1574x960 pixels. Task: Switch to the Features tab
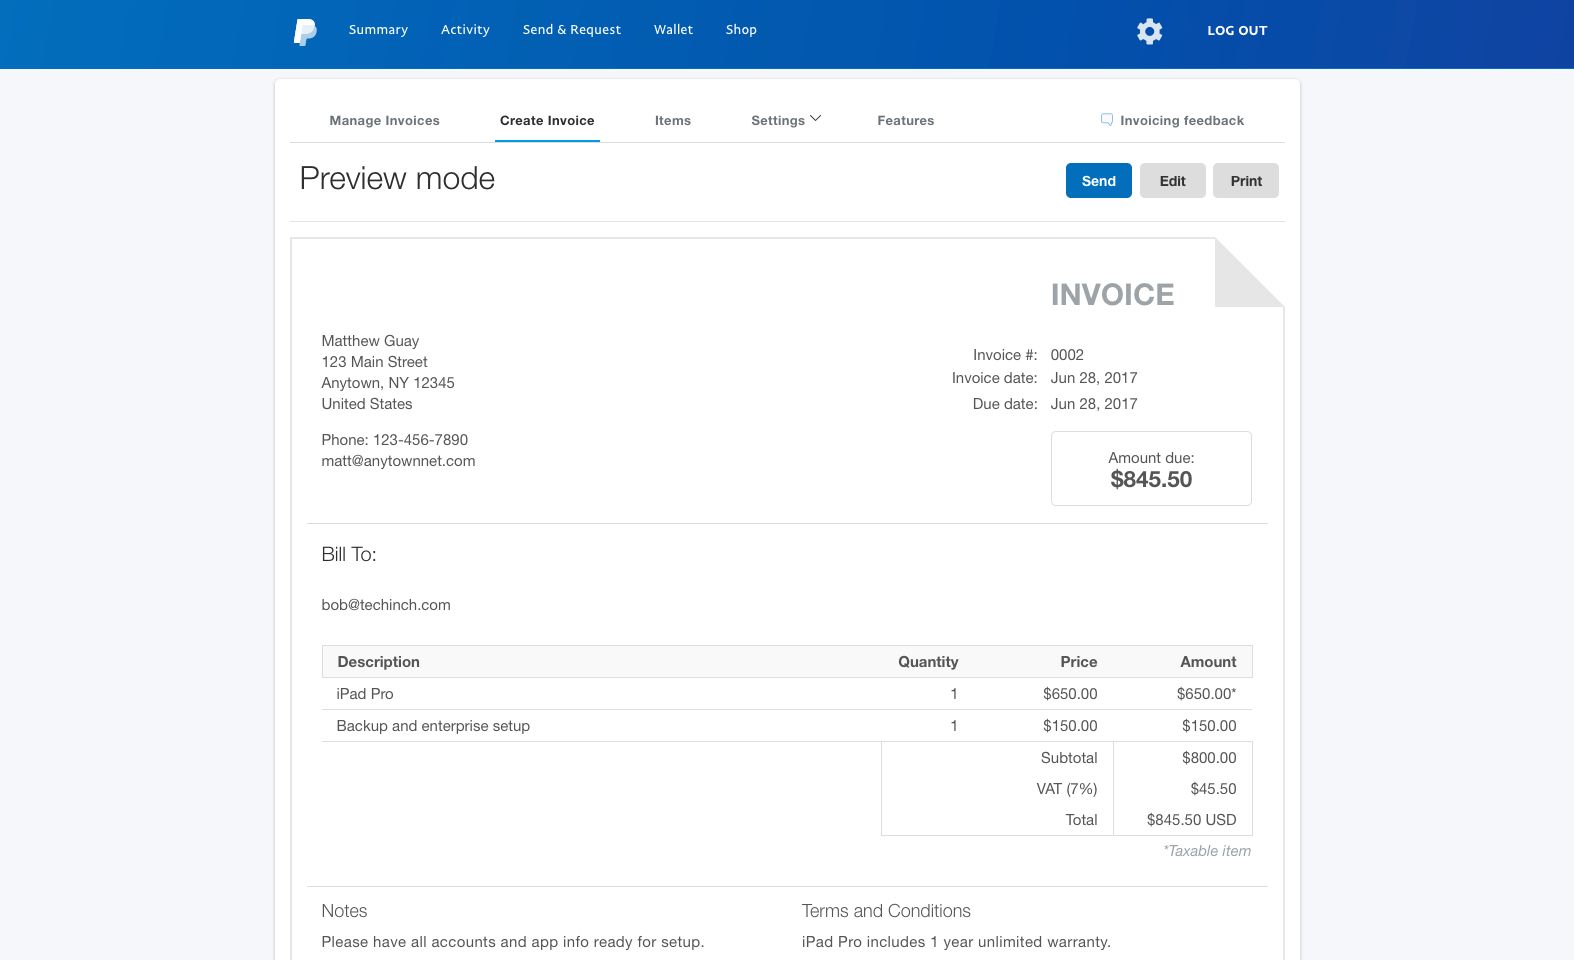click(x=905, y=121)
